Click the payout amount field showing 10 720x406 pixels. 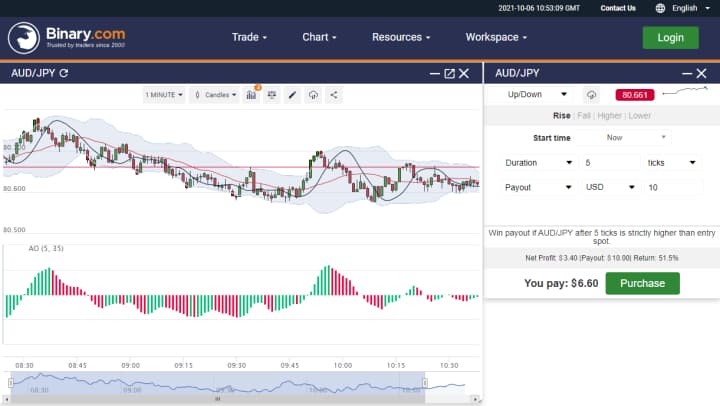(674, 187)
